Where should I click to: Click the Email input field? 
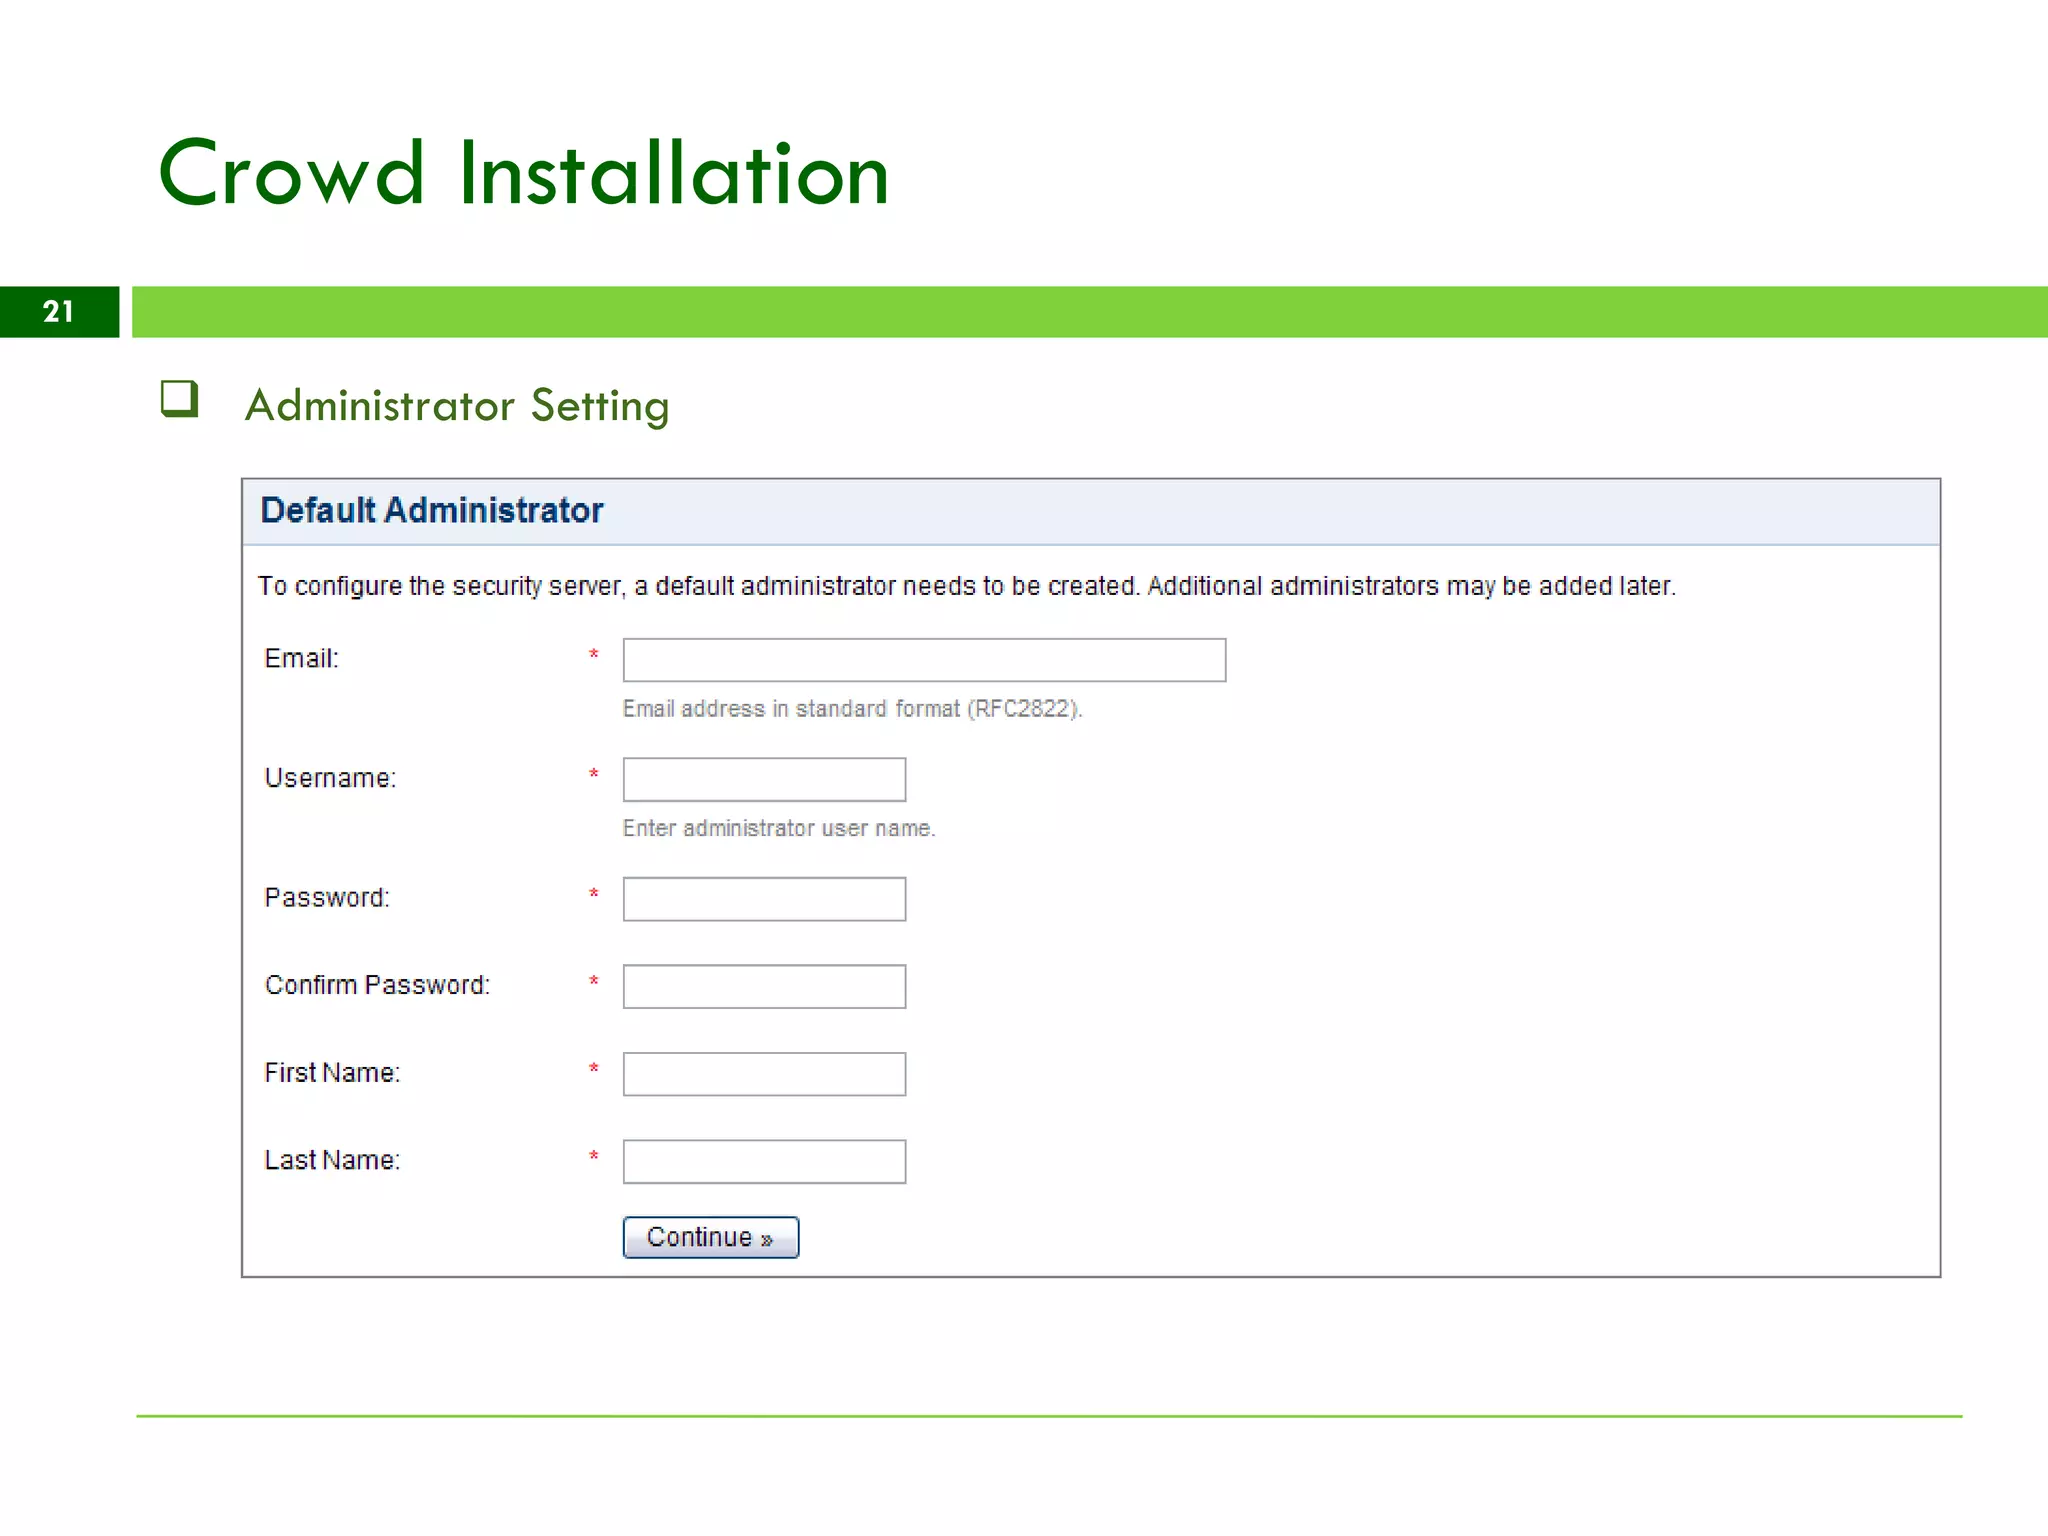pos(924,660)
